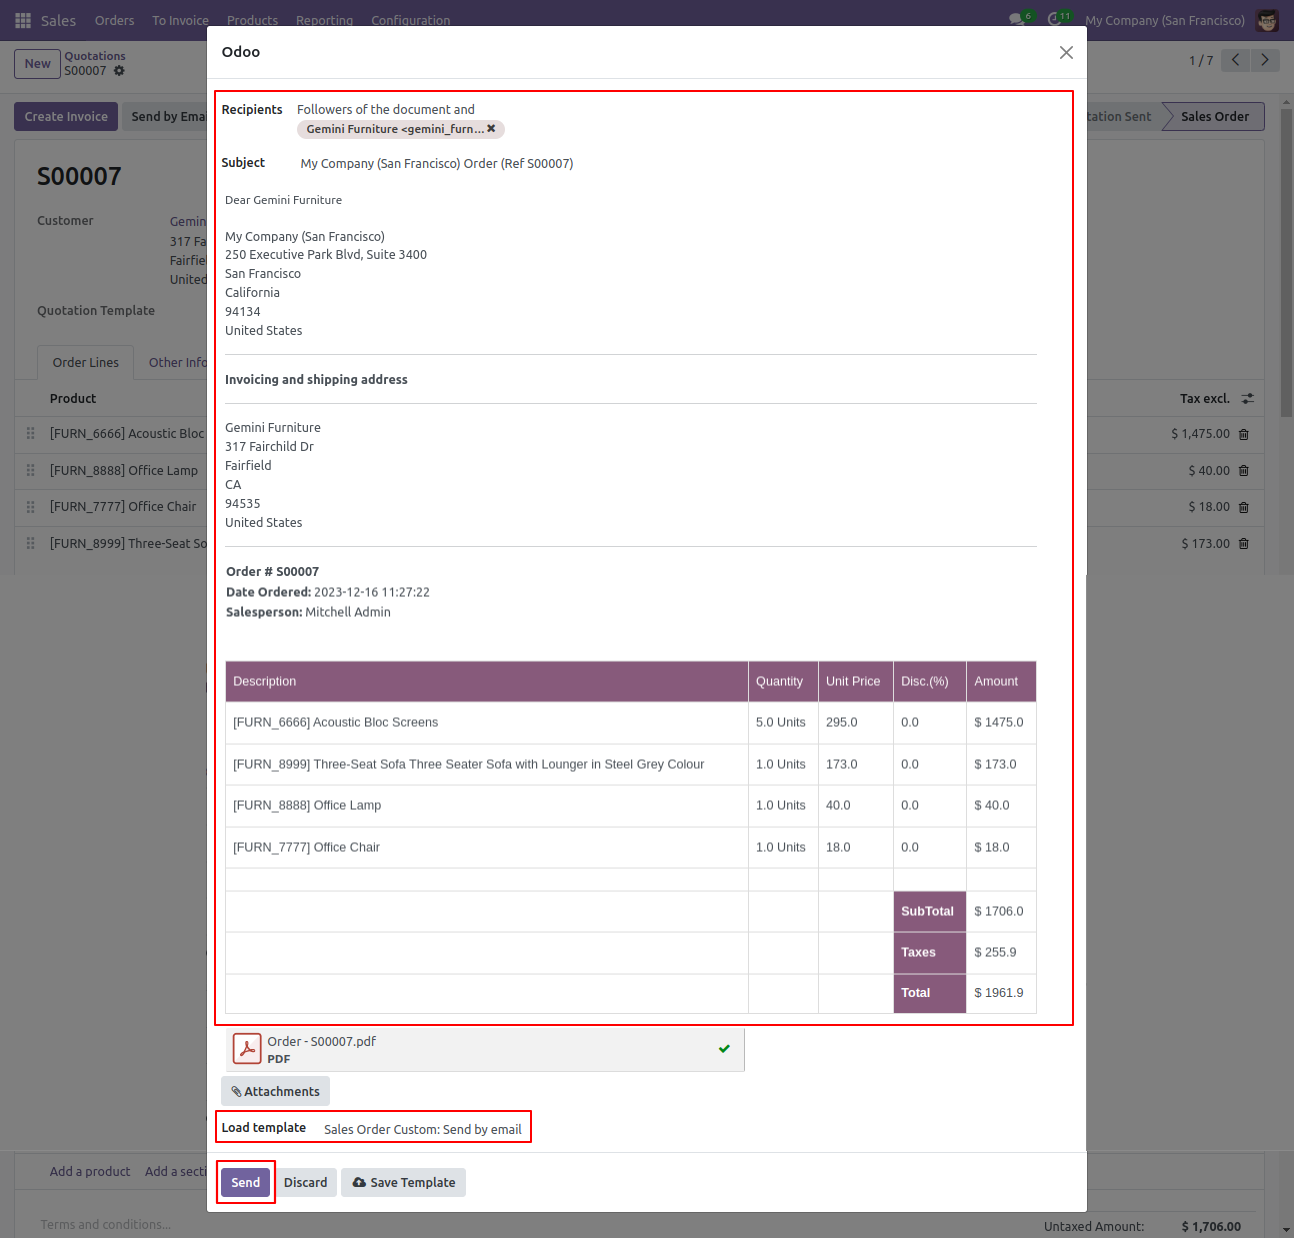The height and width of the screenshot is (1240, 1294).
Task: Click the Total amount $ 1961.9
Action: click(999, 993)
